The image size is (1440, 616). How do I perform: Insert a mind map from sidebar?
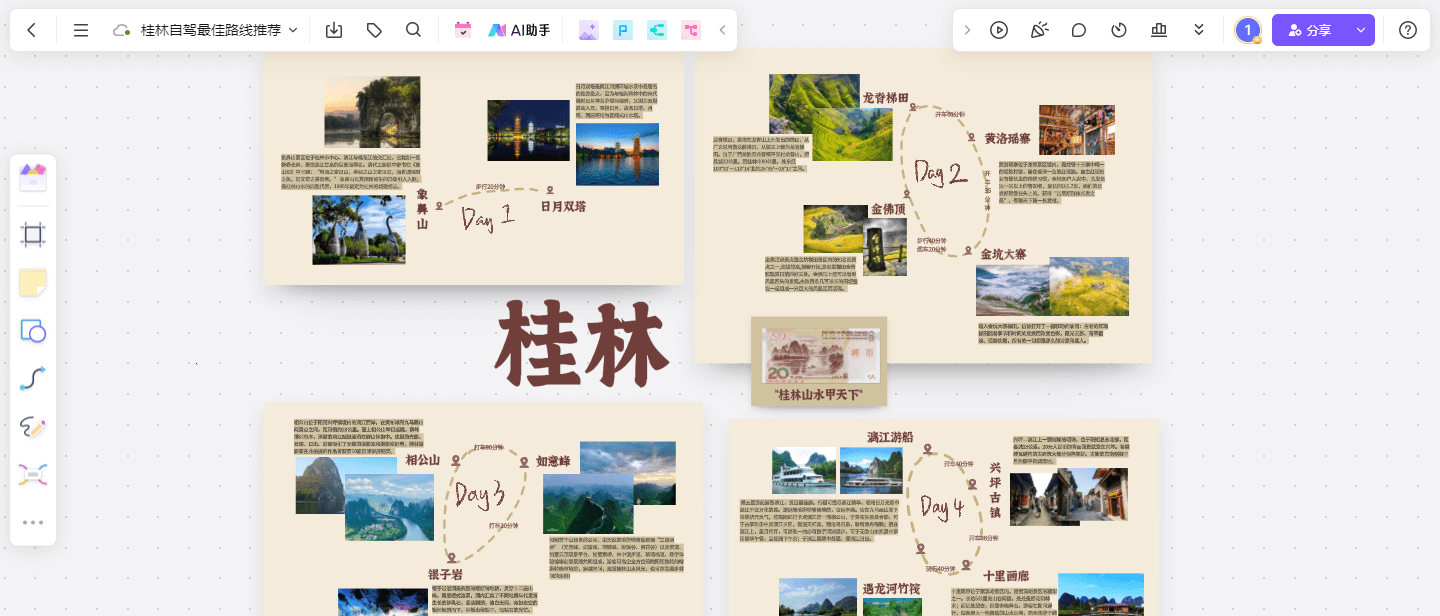tap(33, 475)
